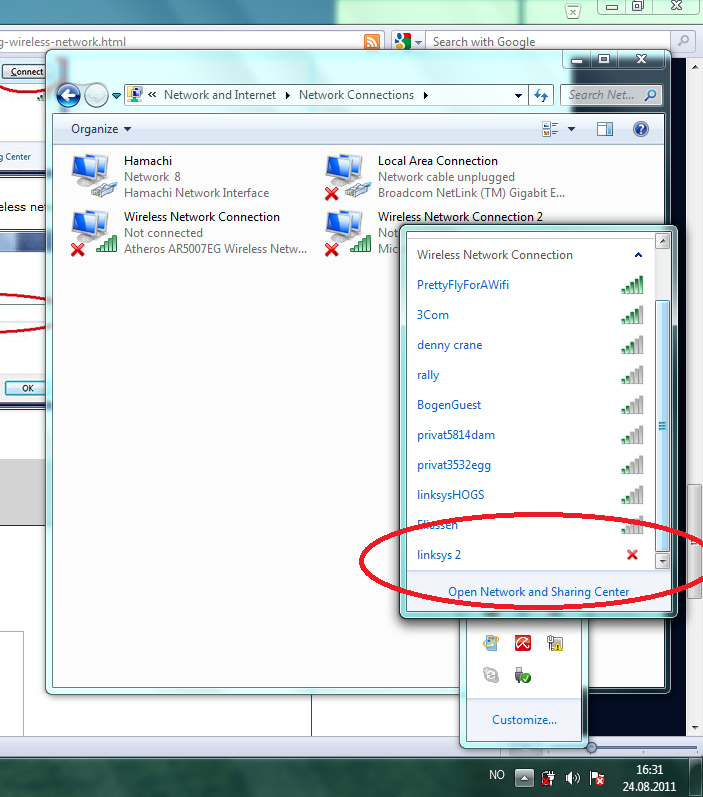Click rally signal strength bars
Screen dimensions: 703x797
(632, 375)
